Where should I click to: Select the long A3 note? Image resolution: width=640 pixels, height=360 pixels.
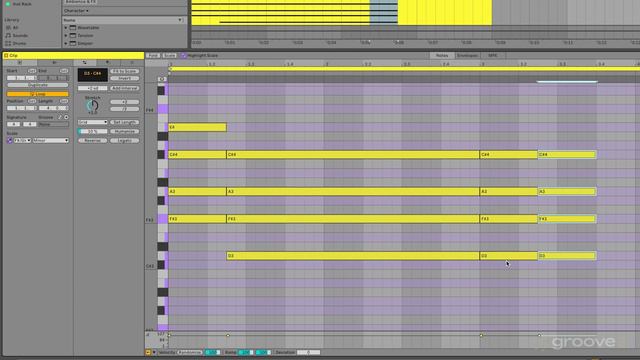click(353, 191)
